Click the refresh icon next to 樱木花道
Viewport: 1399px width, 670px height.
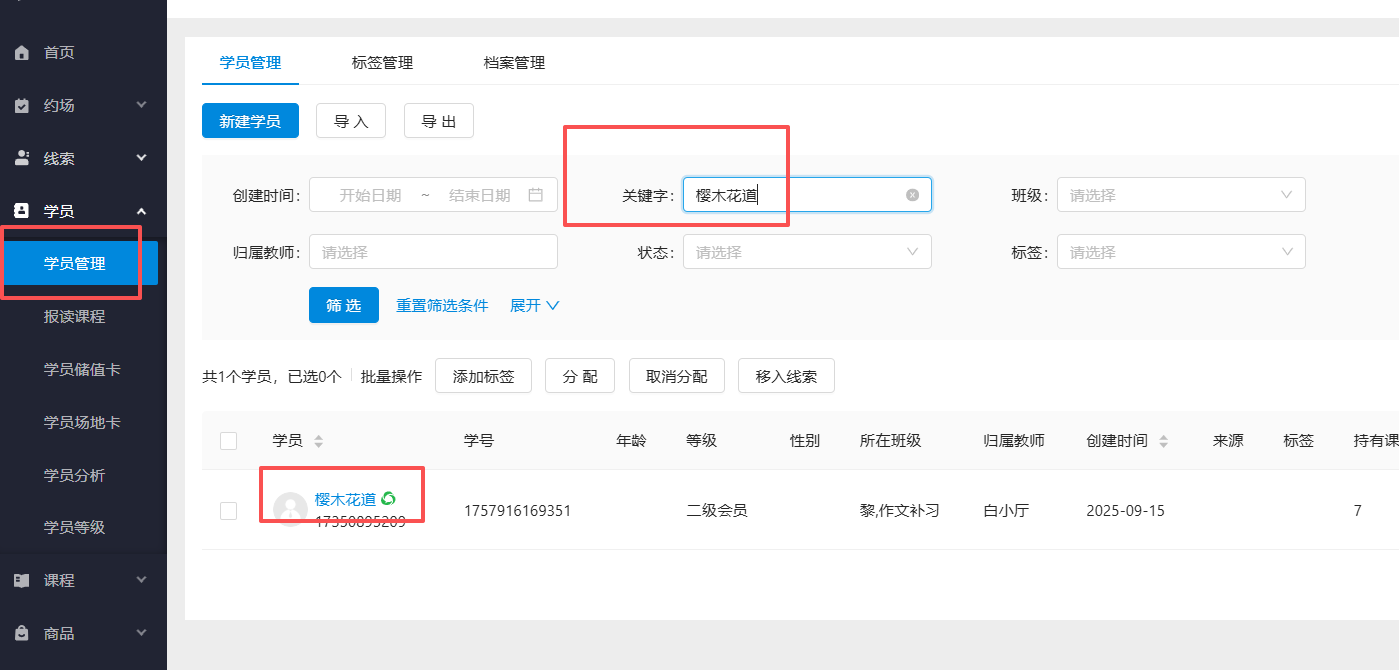[x=390, y=497]
